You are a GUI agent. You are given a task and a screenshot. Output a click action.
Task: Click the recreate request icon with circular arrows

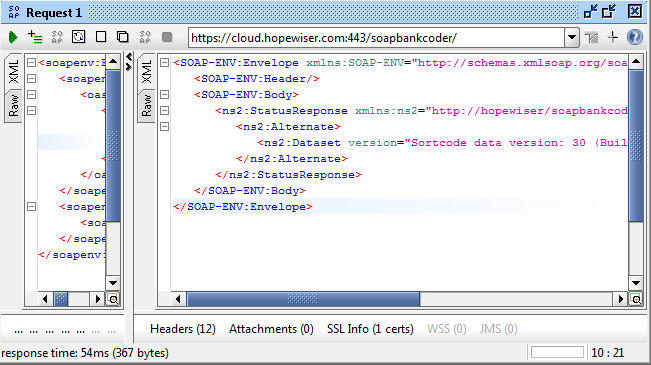78,37
